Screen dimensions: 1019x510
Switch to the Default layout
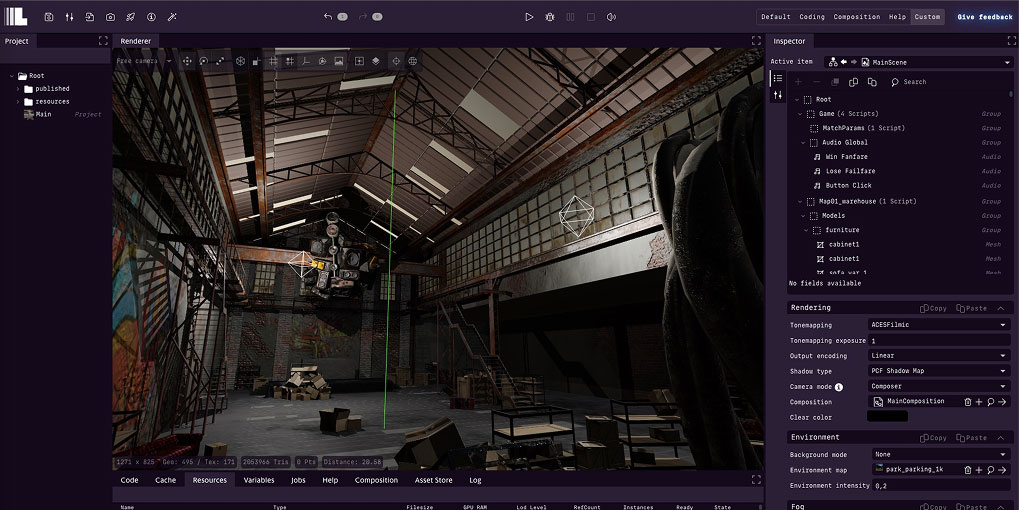776,17
